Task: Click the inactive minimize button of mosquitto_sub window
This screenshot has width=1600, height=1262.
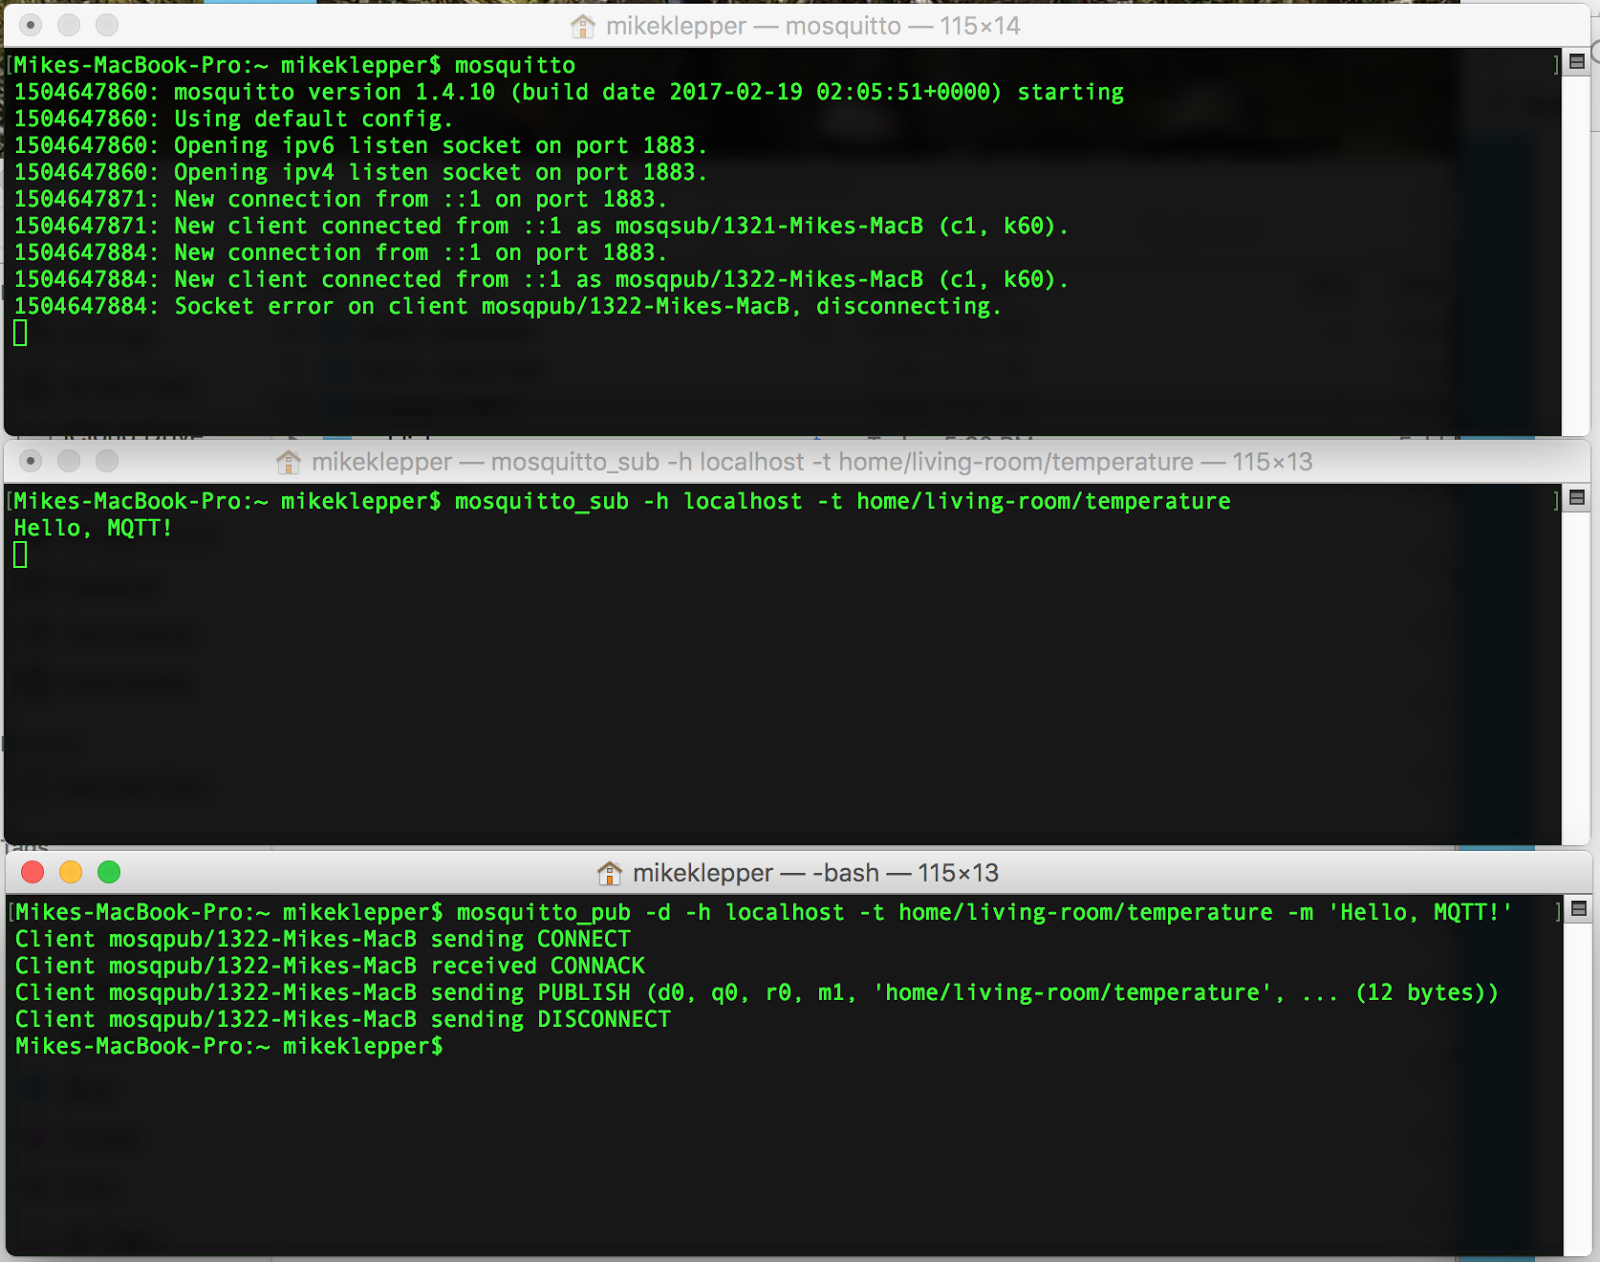Action: [69, 461]
